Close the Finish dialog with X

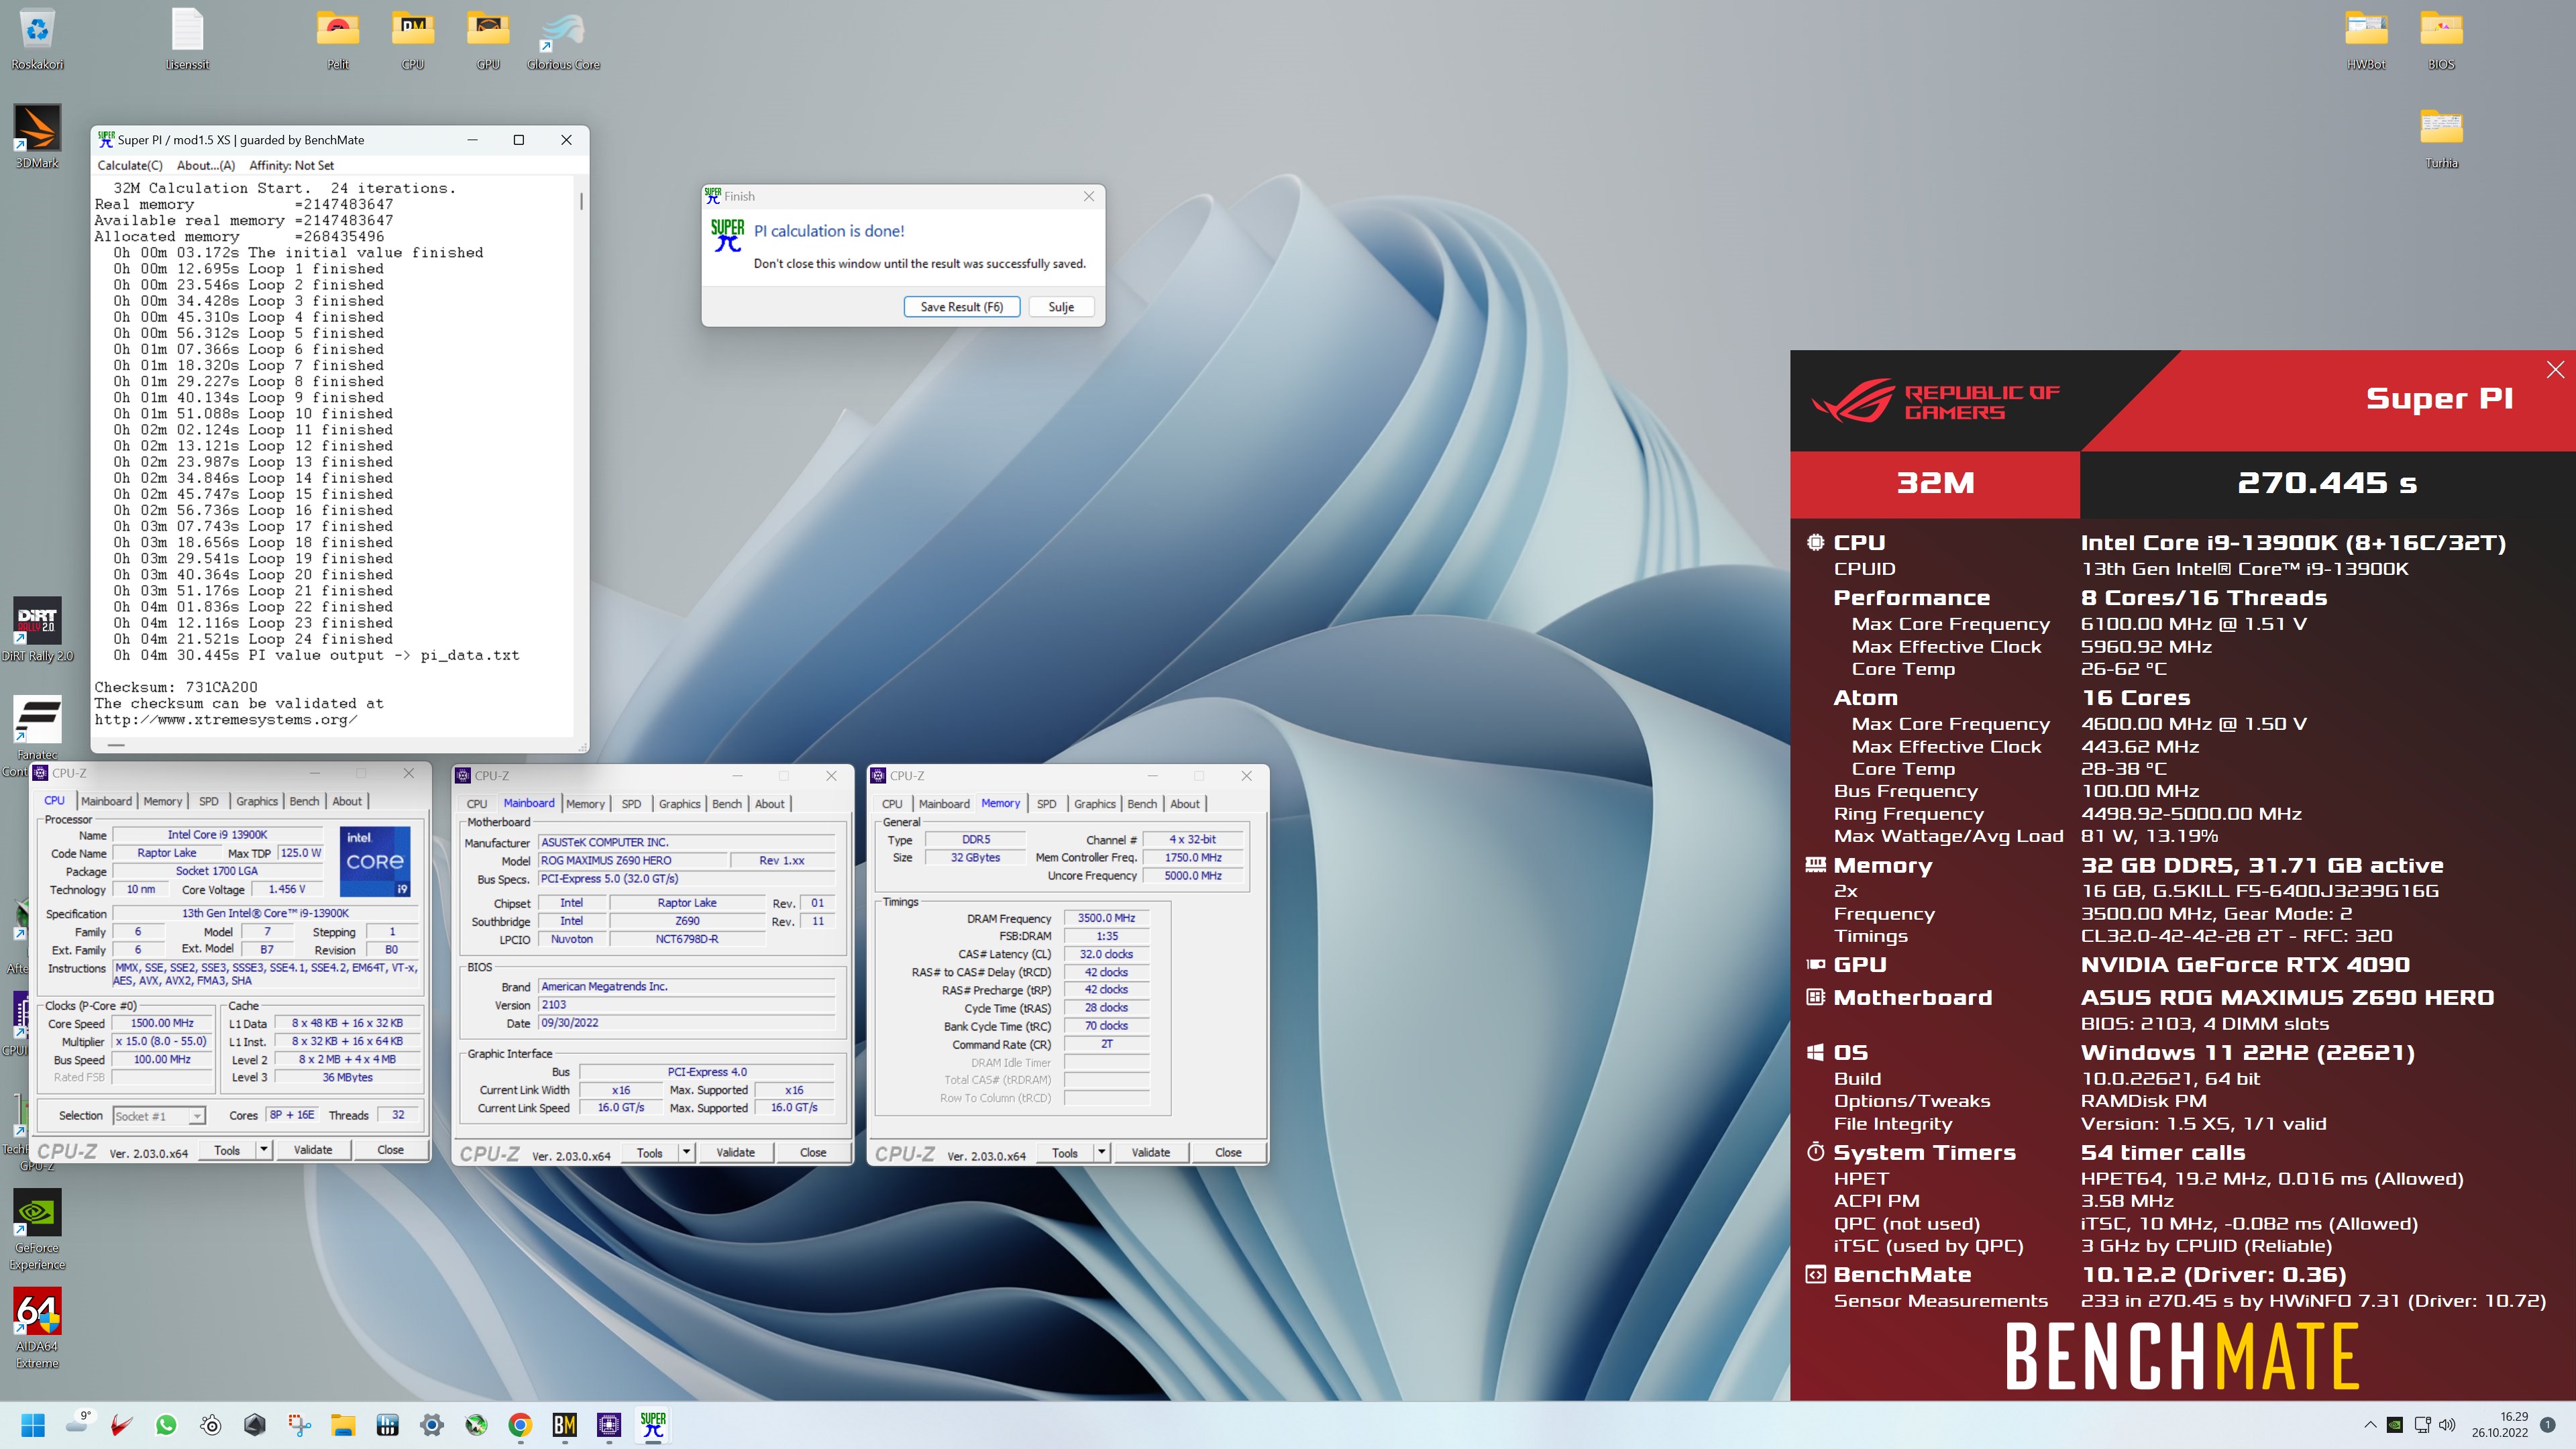pyautogui.click(x=1088, y=196)
